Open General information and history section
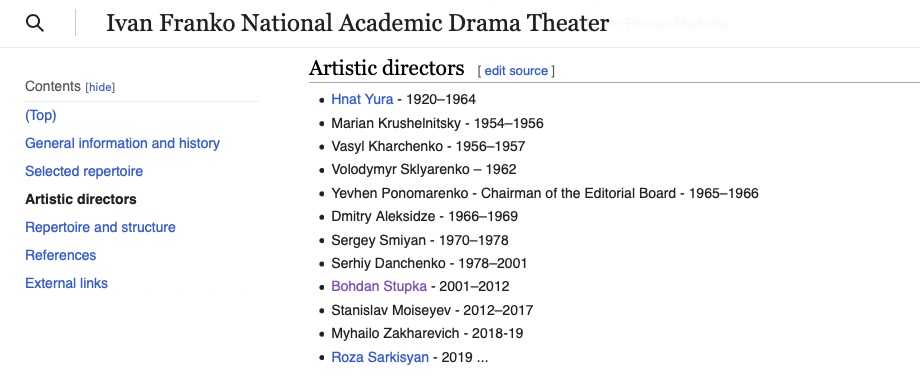This screenshot has width=920, height=387. [122, 143]
